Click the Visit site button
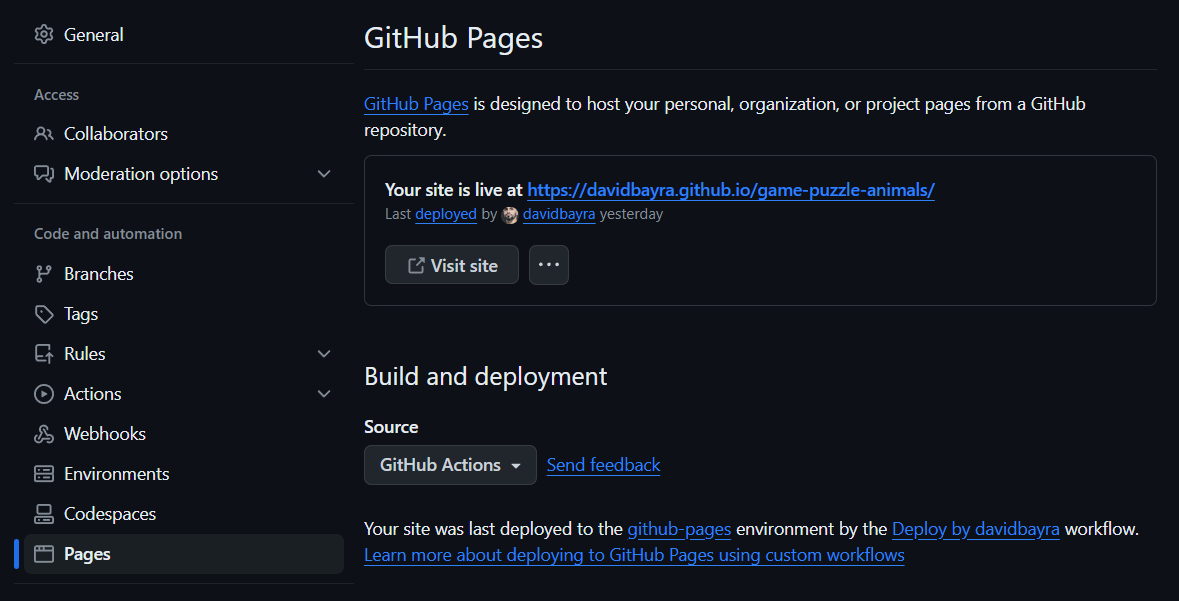 (x=452, y=265)
